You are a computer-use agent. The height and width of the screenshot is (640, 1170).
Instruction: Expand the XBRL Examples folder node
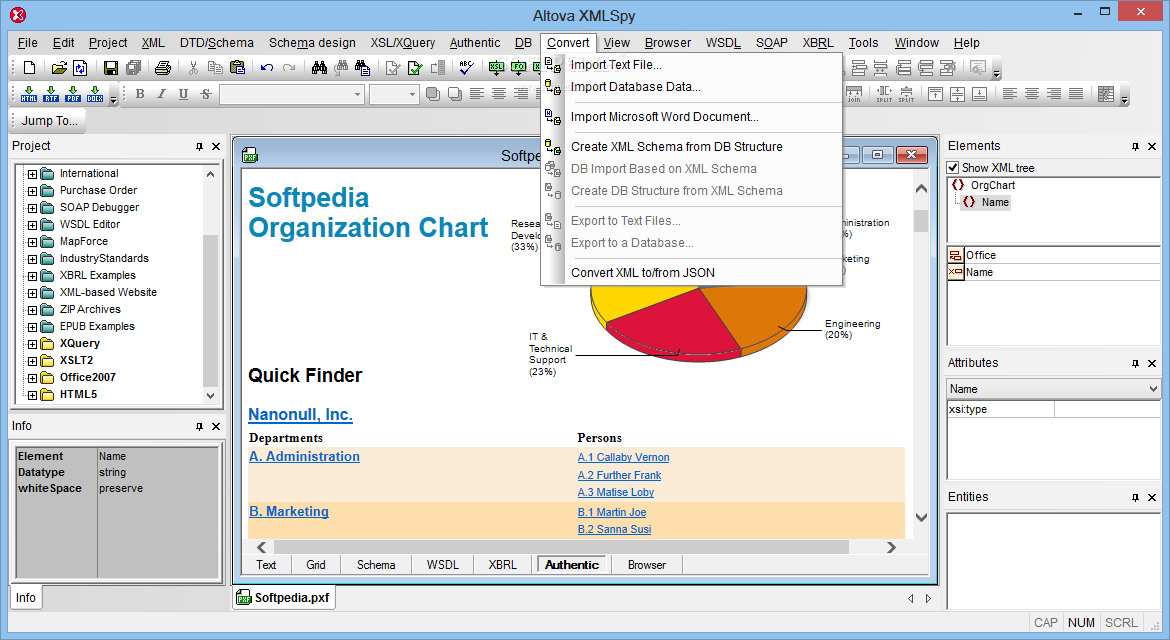32,276
